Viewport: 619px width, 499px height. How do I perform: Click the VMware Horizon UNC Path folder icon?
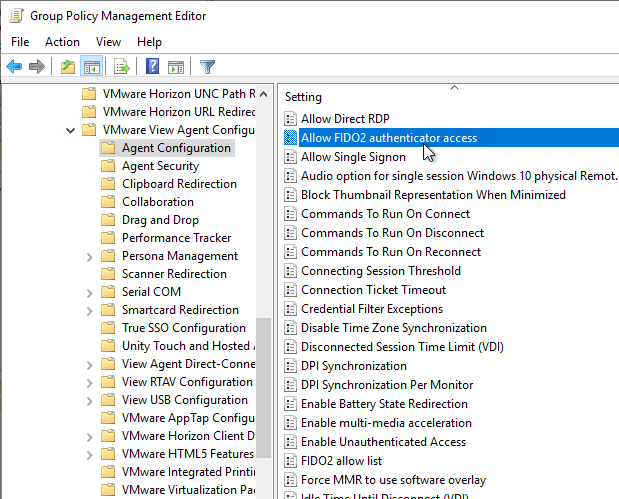tap(89, 94)
